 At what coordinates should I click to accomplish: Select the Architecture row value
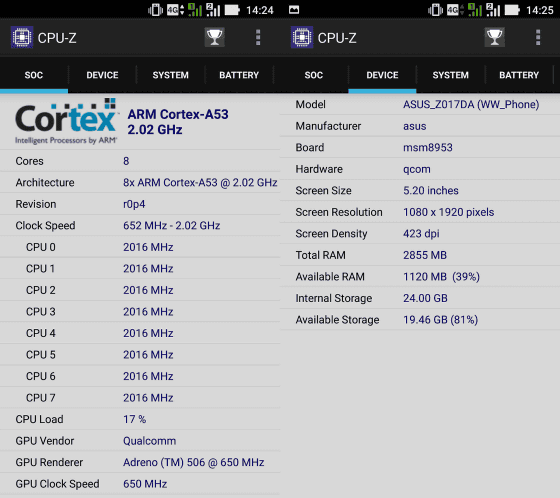click(200, 183)
